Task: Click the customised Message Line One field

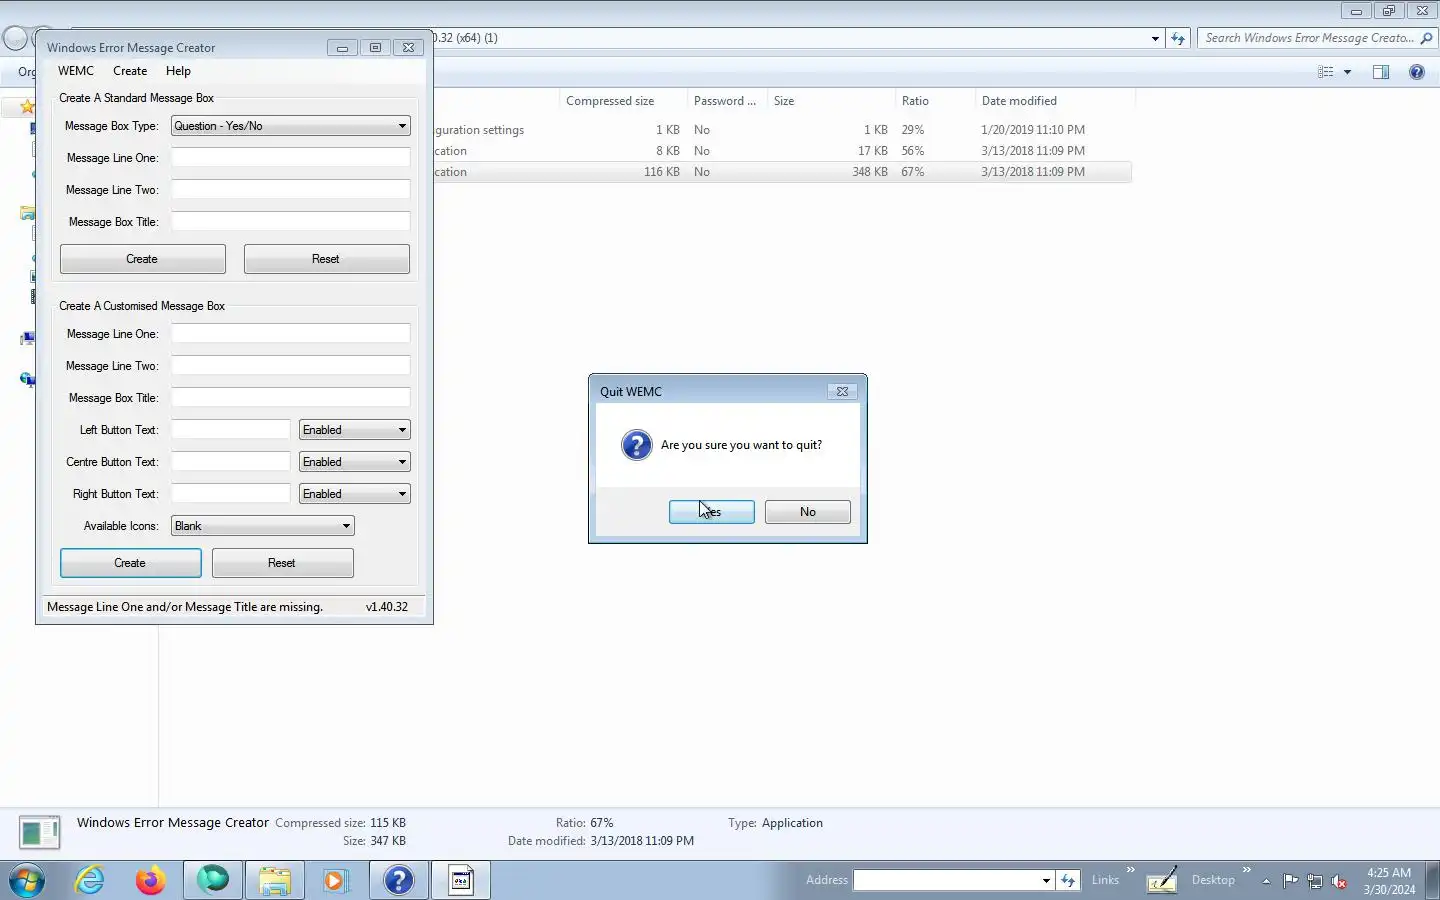Action: pos(291,334)
